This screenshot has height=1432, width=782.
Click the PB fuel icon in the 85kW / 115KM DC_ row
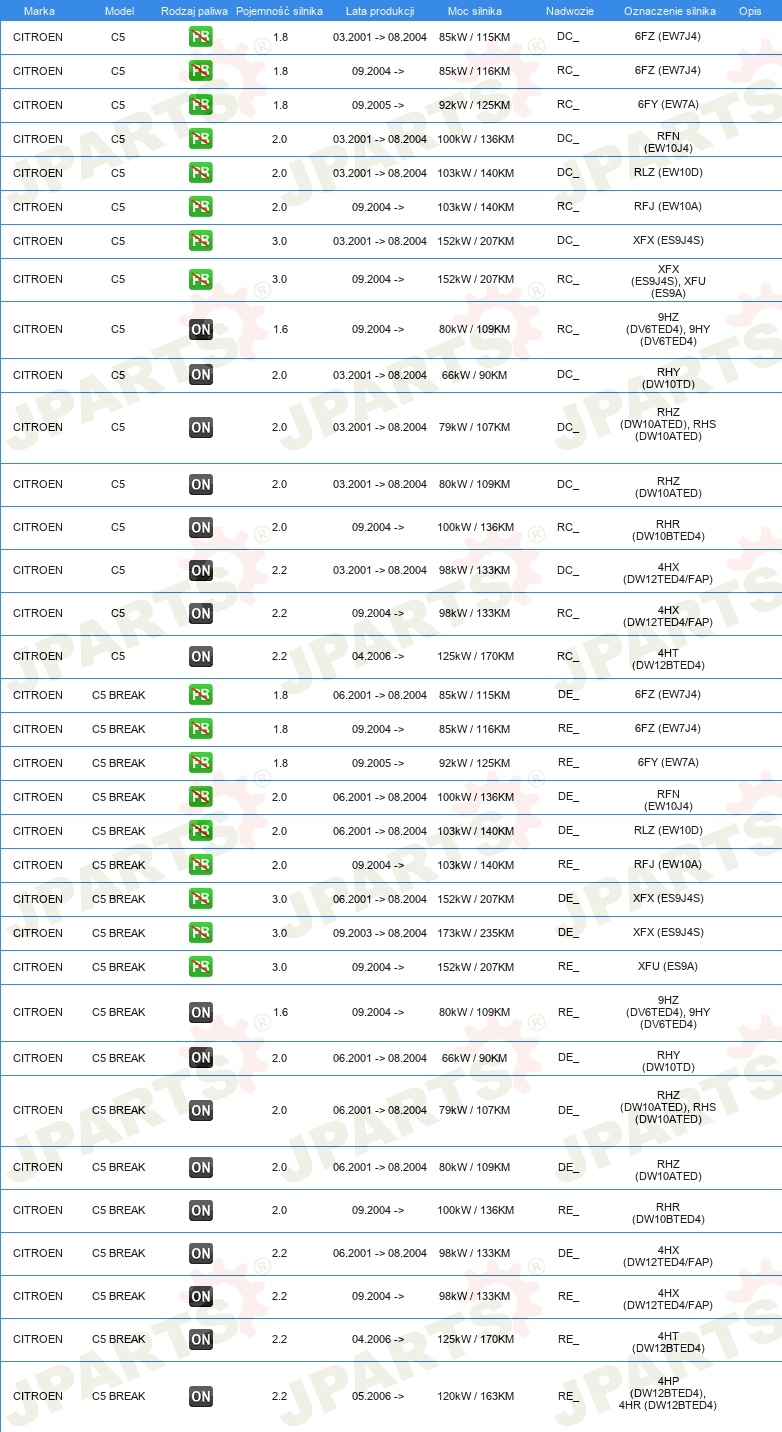pyautogui.click(x=200, y=37)
